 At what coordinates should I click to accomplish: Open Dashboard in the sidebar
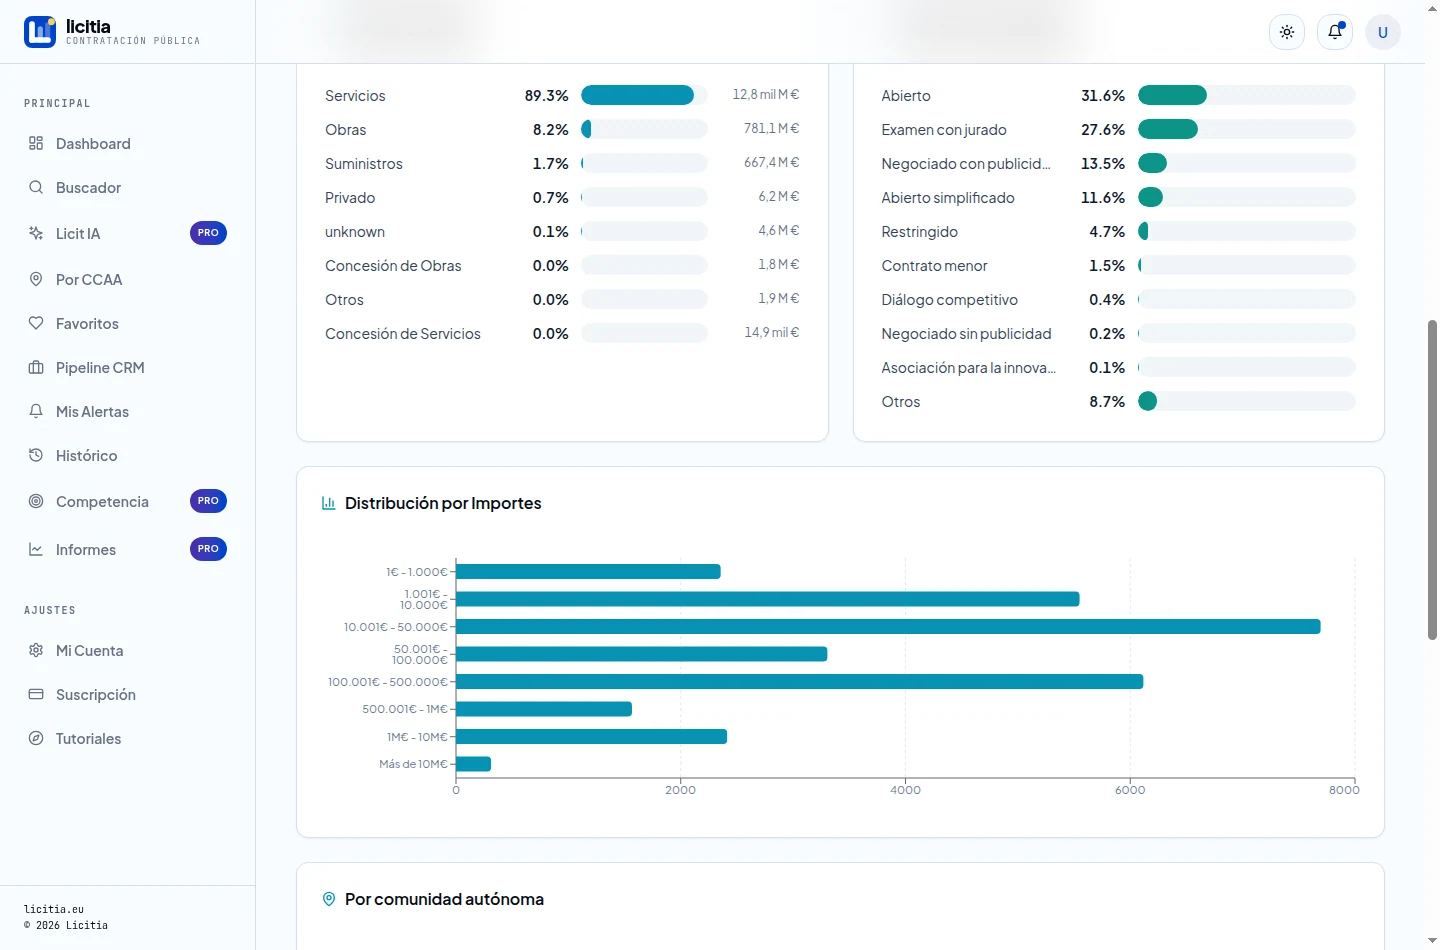pos(128,143)
